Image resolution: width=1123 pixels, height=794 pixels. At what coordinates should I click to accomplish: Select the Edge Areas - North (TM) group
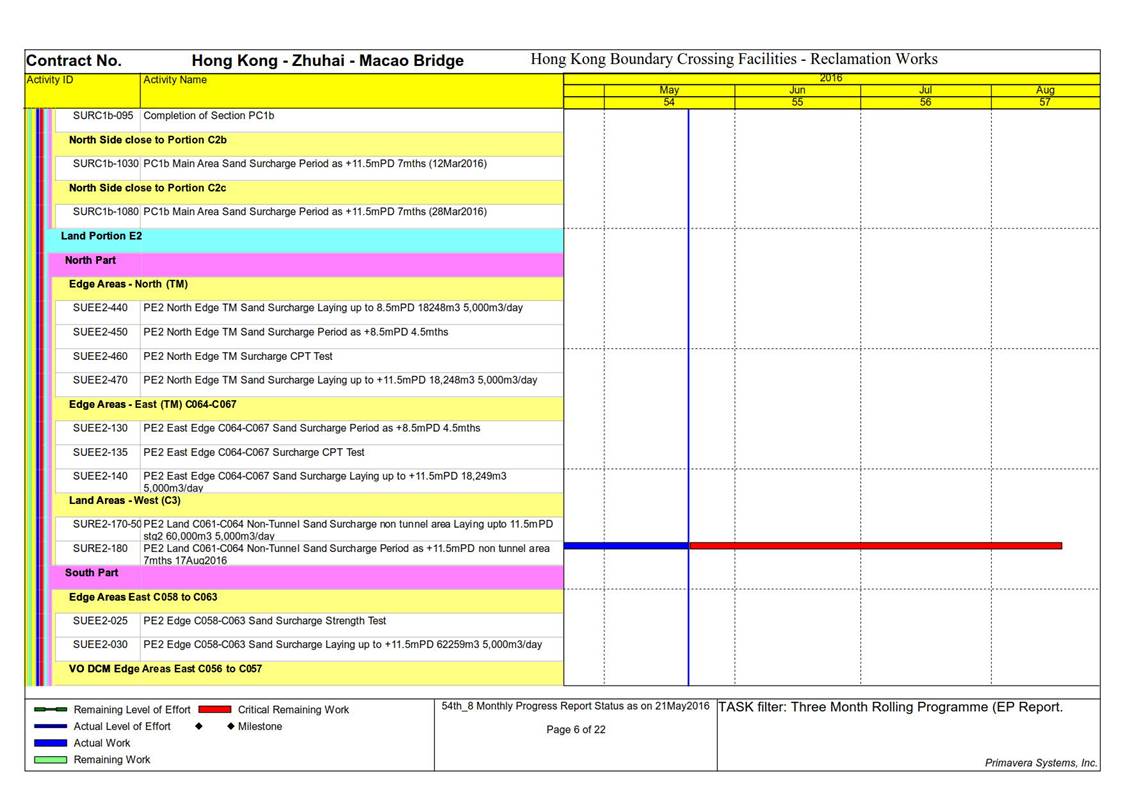point(309,289)
